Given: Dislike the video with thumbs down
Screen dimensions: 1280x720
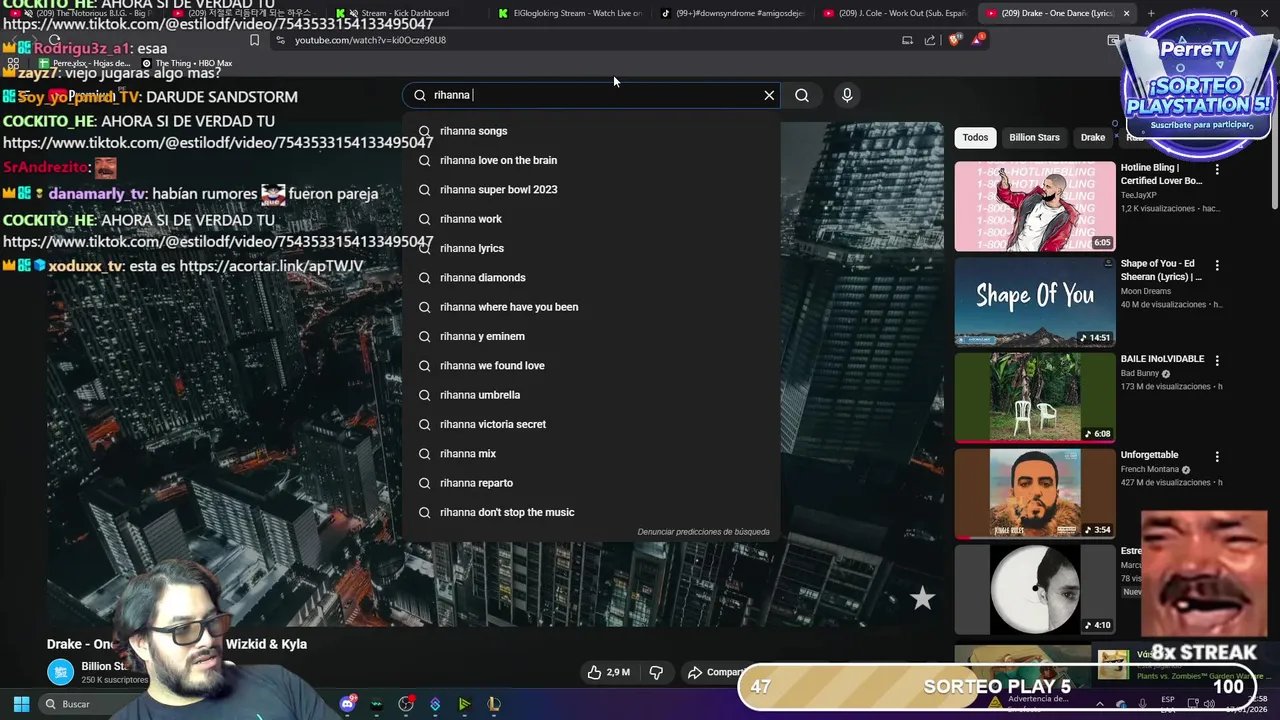Looking at the screenshot, I should coord(656,672).
